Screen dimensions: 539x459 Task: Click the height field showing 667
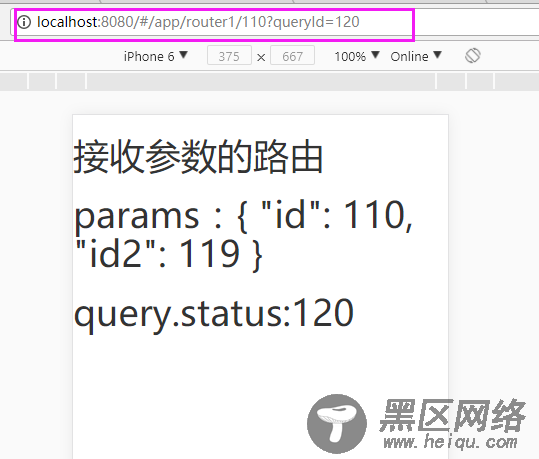(293, 56)
